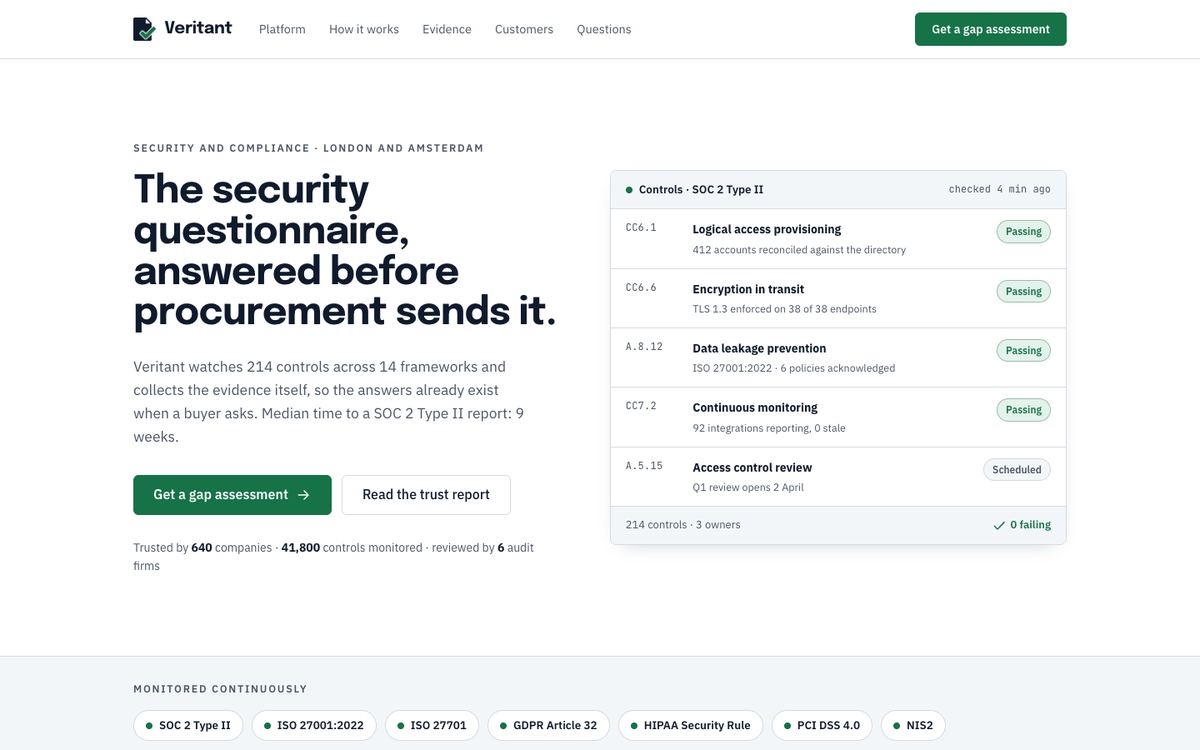The width and height of the screenshot is (1200, 750).
Task: Select the Access control review row
Action: (838, 477)
